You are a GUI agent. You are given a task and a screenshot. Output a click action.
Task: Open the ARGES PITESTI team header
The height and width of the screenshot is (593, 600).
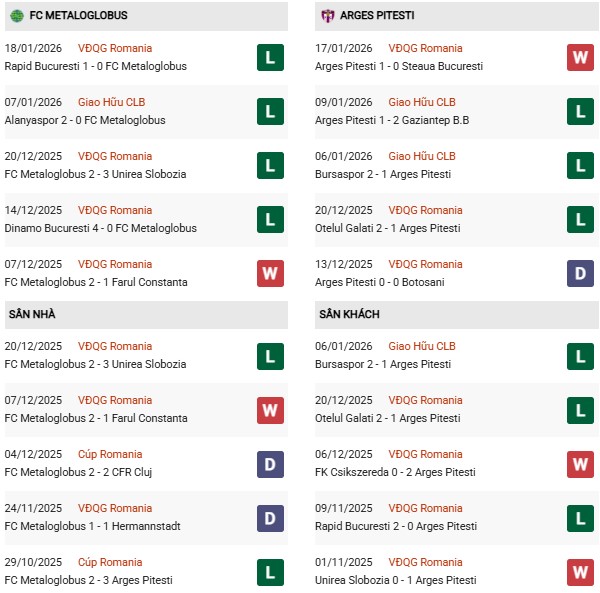click(377, 16)
